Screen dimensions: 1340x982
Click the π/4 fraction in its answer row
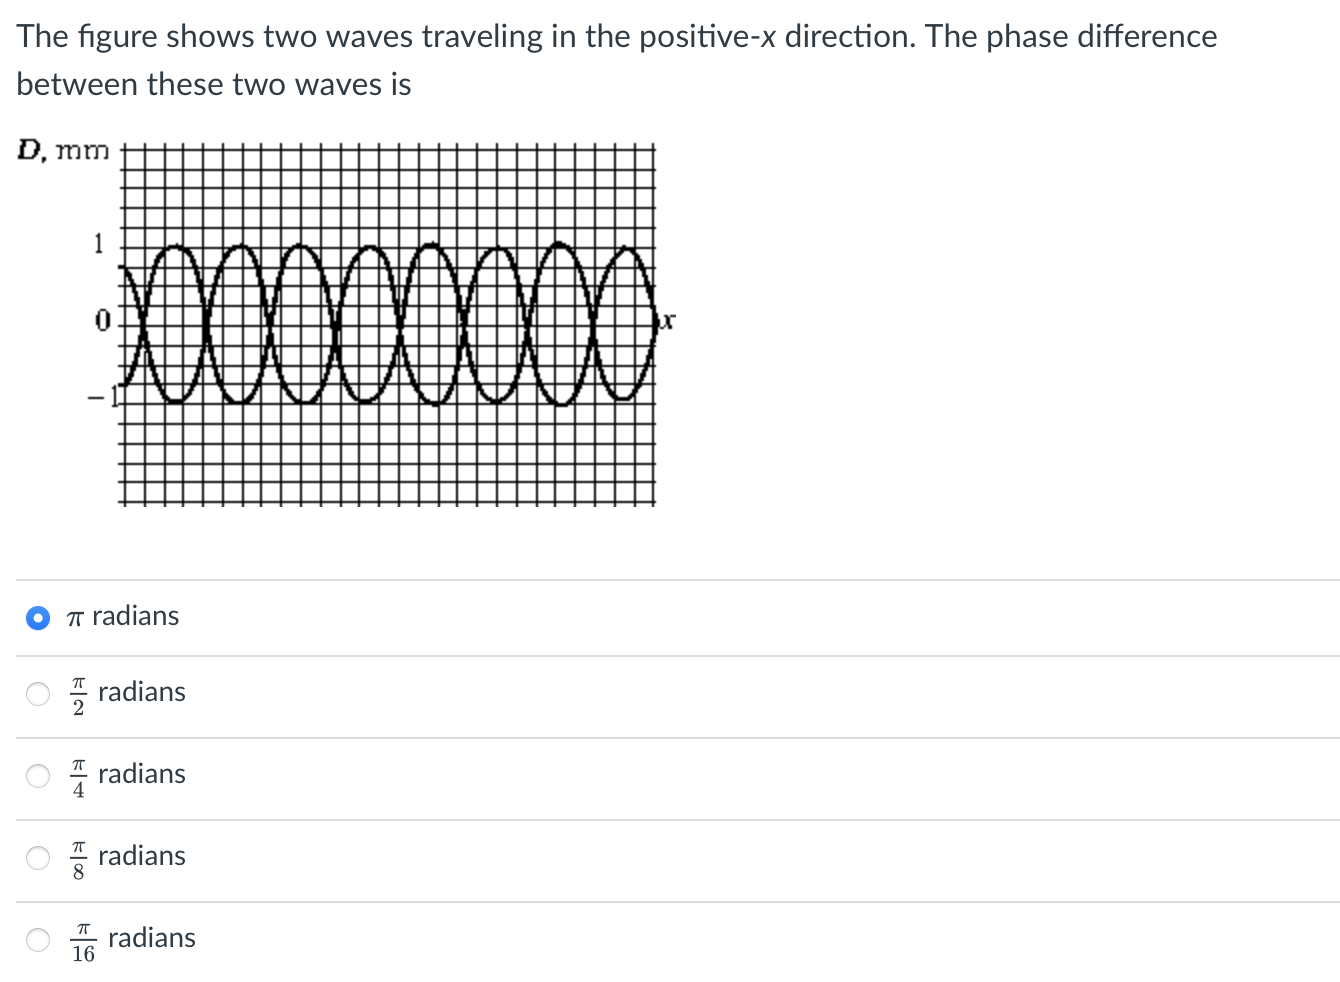78,776
